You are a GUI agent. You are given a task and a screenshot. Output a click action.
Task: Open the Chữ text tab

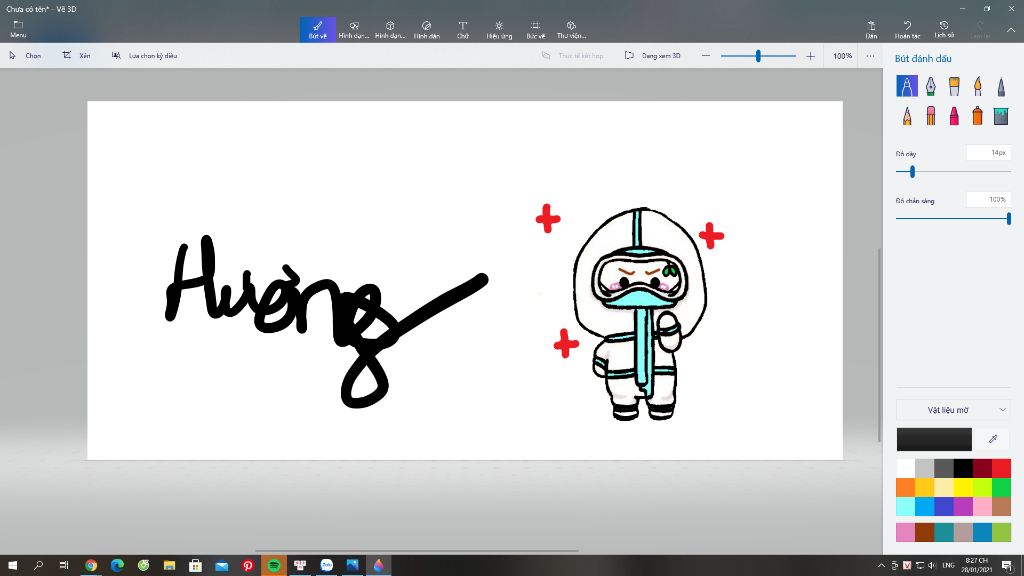[462, 29]
